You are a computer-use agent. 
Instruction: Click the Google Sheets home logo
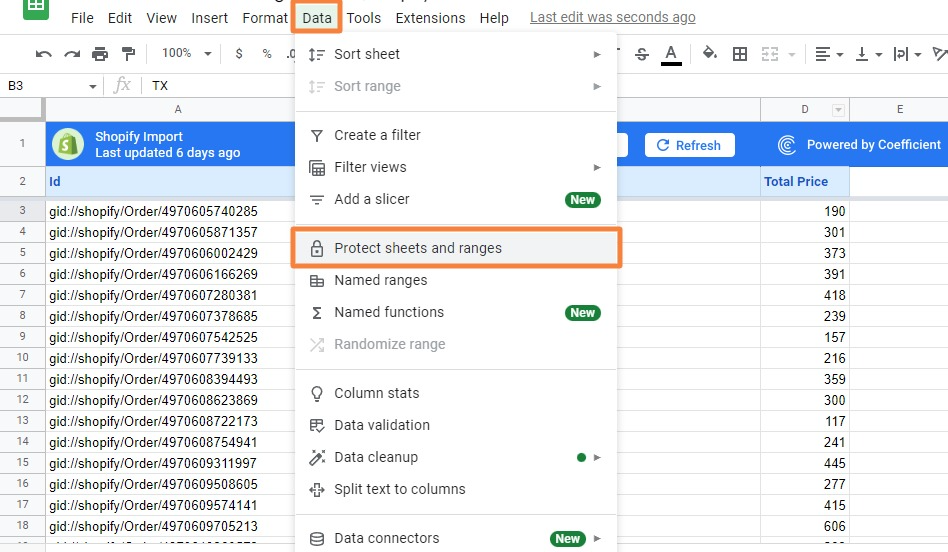[37, 8]
